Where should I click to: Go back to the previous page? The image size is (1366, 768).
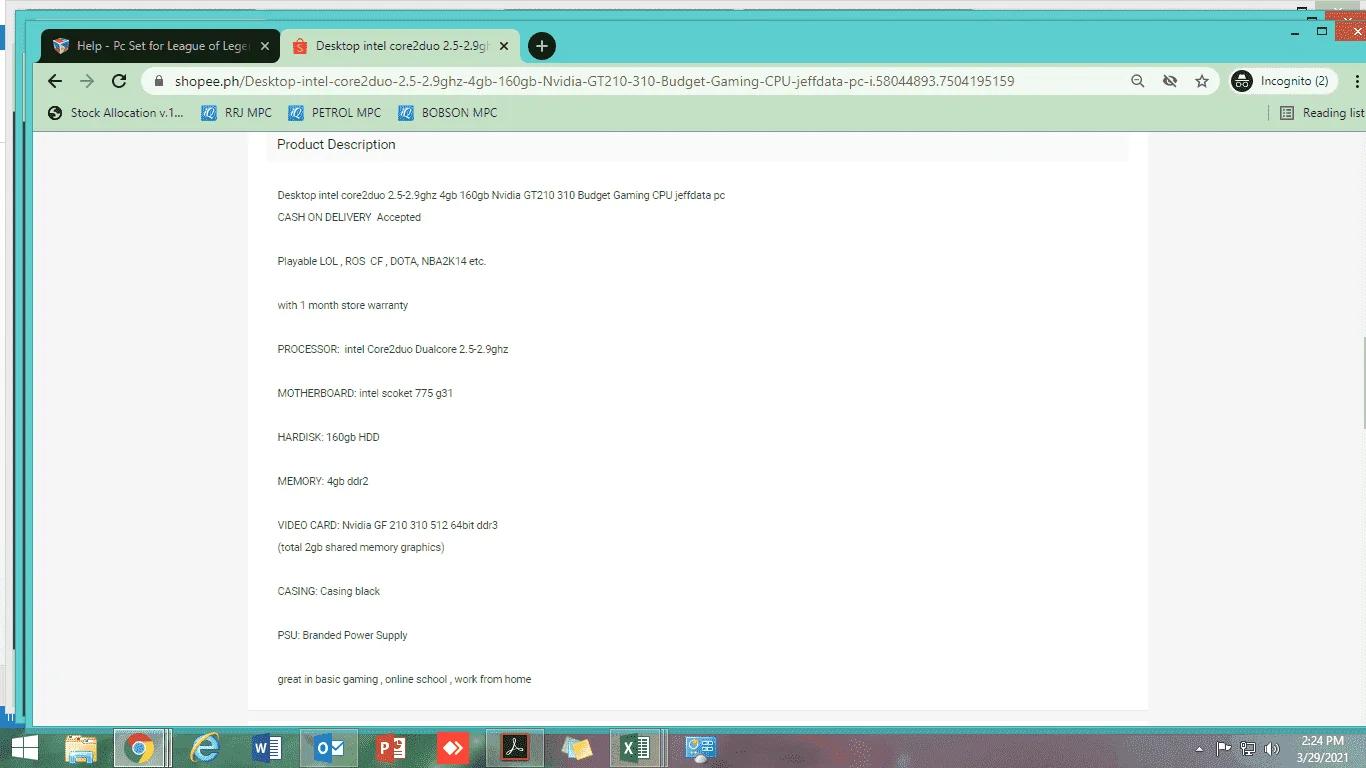(55, 81)
